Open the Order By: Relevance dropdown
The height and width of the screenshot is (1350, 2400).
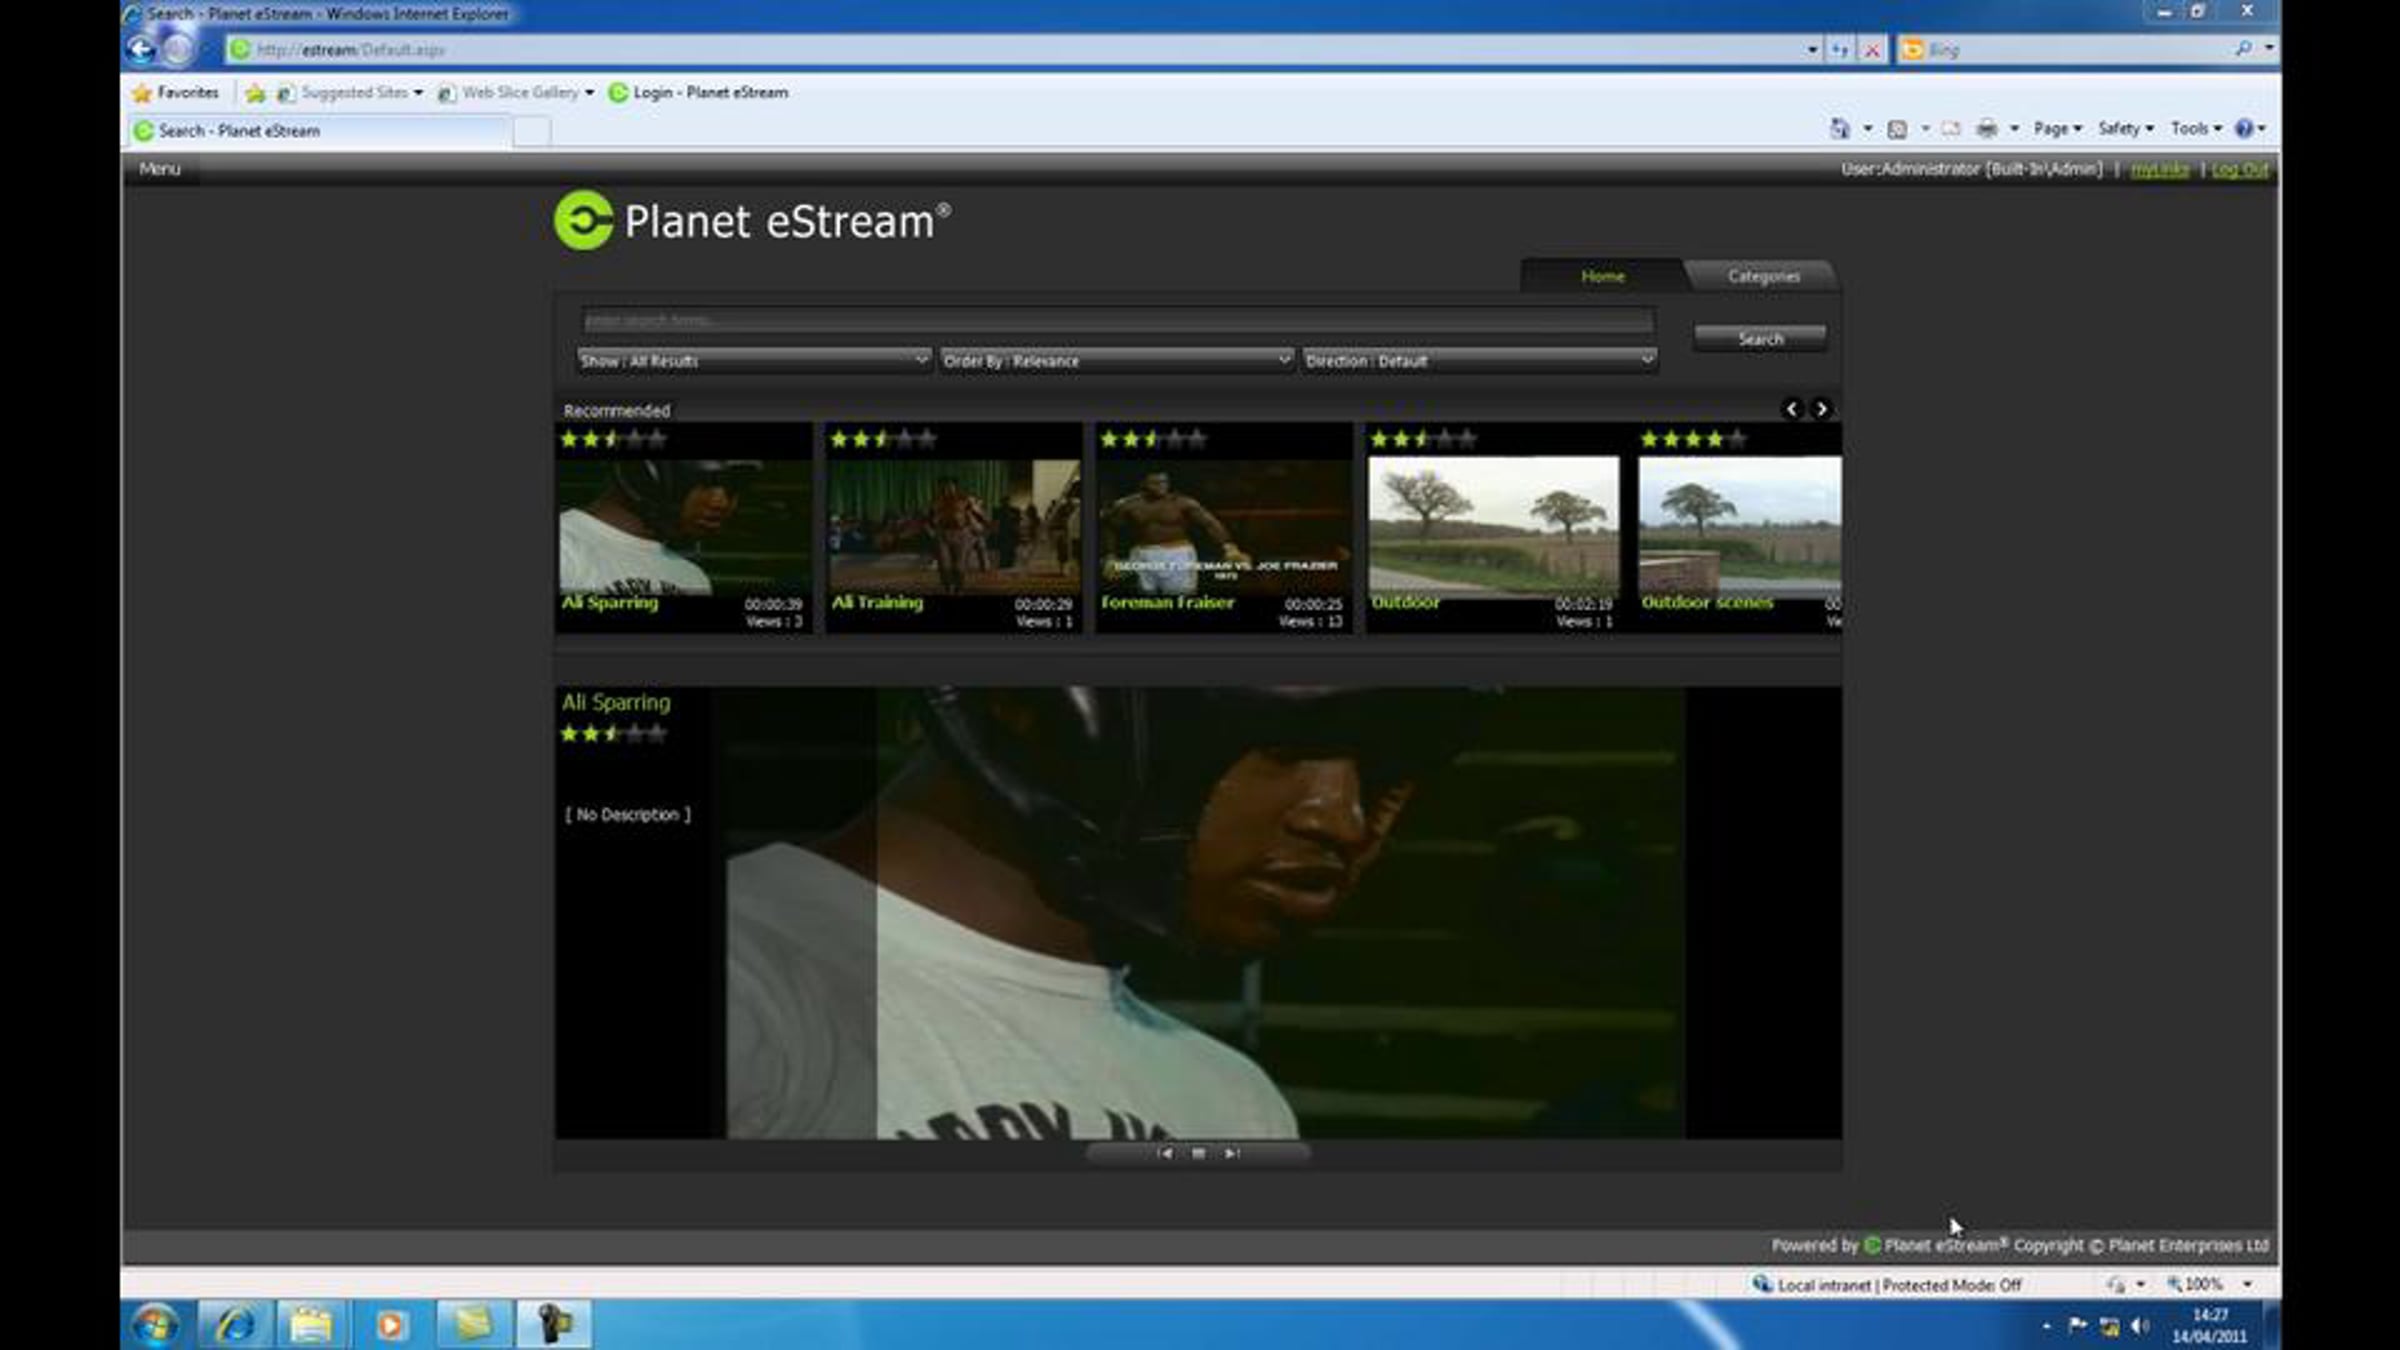coord(1116,360)
